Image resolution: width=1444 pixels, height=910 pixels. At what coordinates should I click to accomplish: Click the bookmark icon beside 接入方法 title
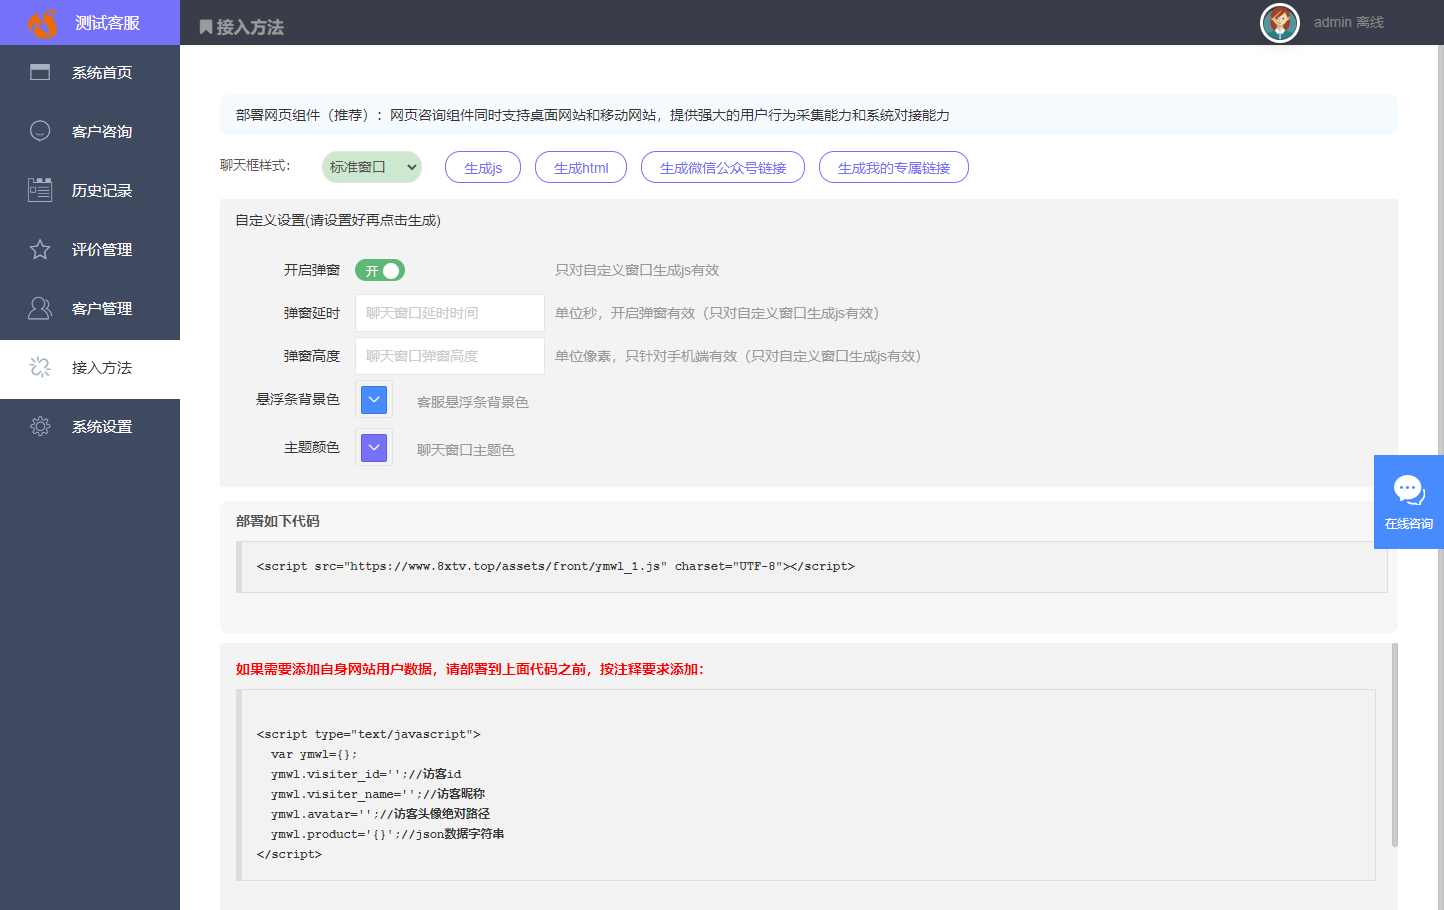(206, 27)
